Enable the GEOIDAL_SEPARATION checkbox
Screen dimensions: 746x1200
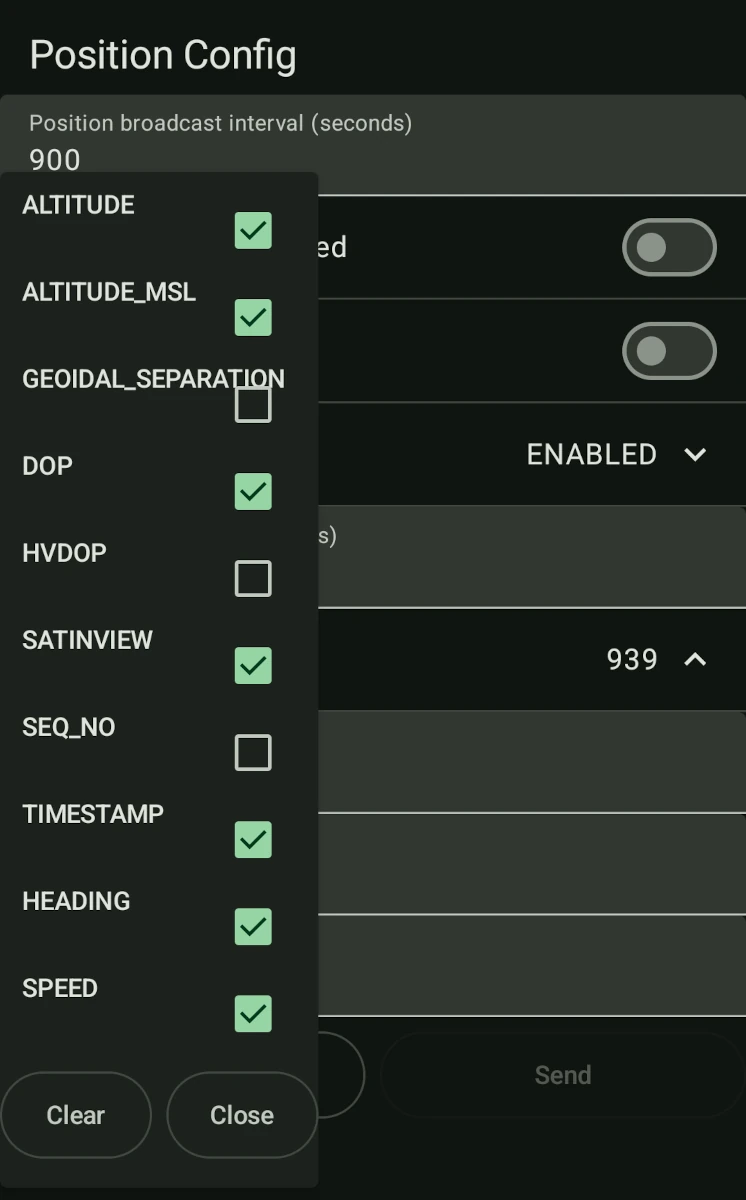253,404
